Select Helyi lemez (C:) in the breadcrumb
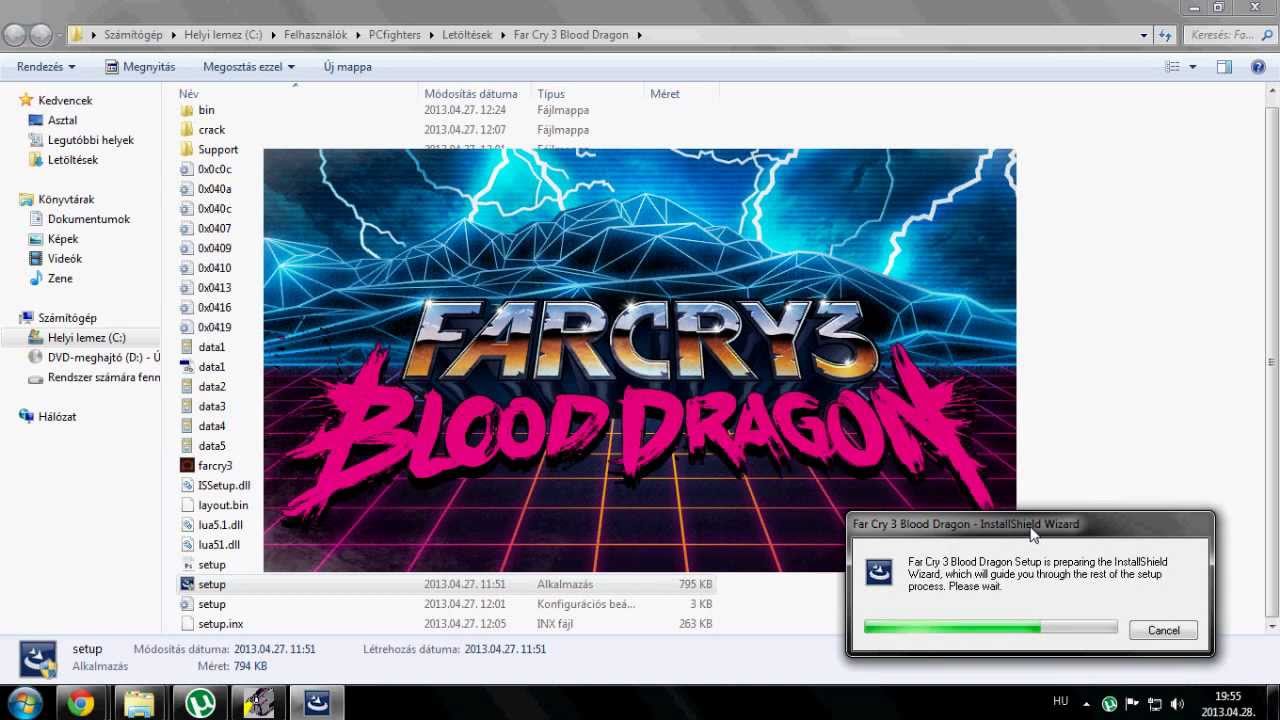The width and height of the screenshot is (1280, 720). 223,35
